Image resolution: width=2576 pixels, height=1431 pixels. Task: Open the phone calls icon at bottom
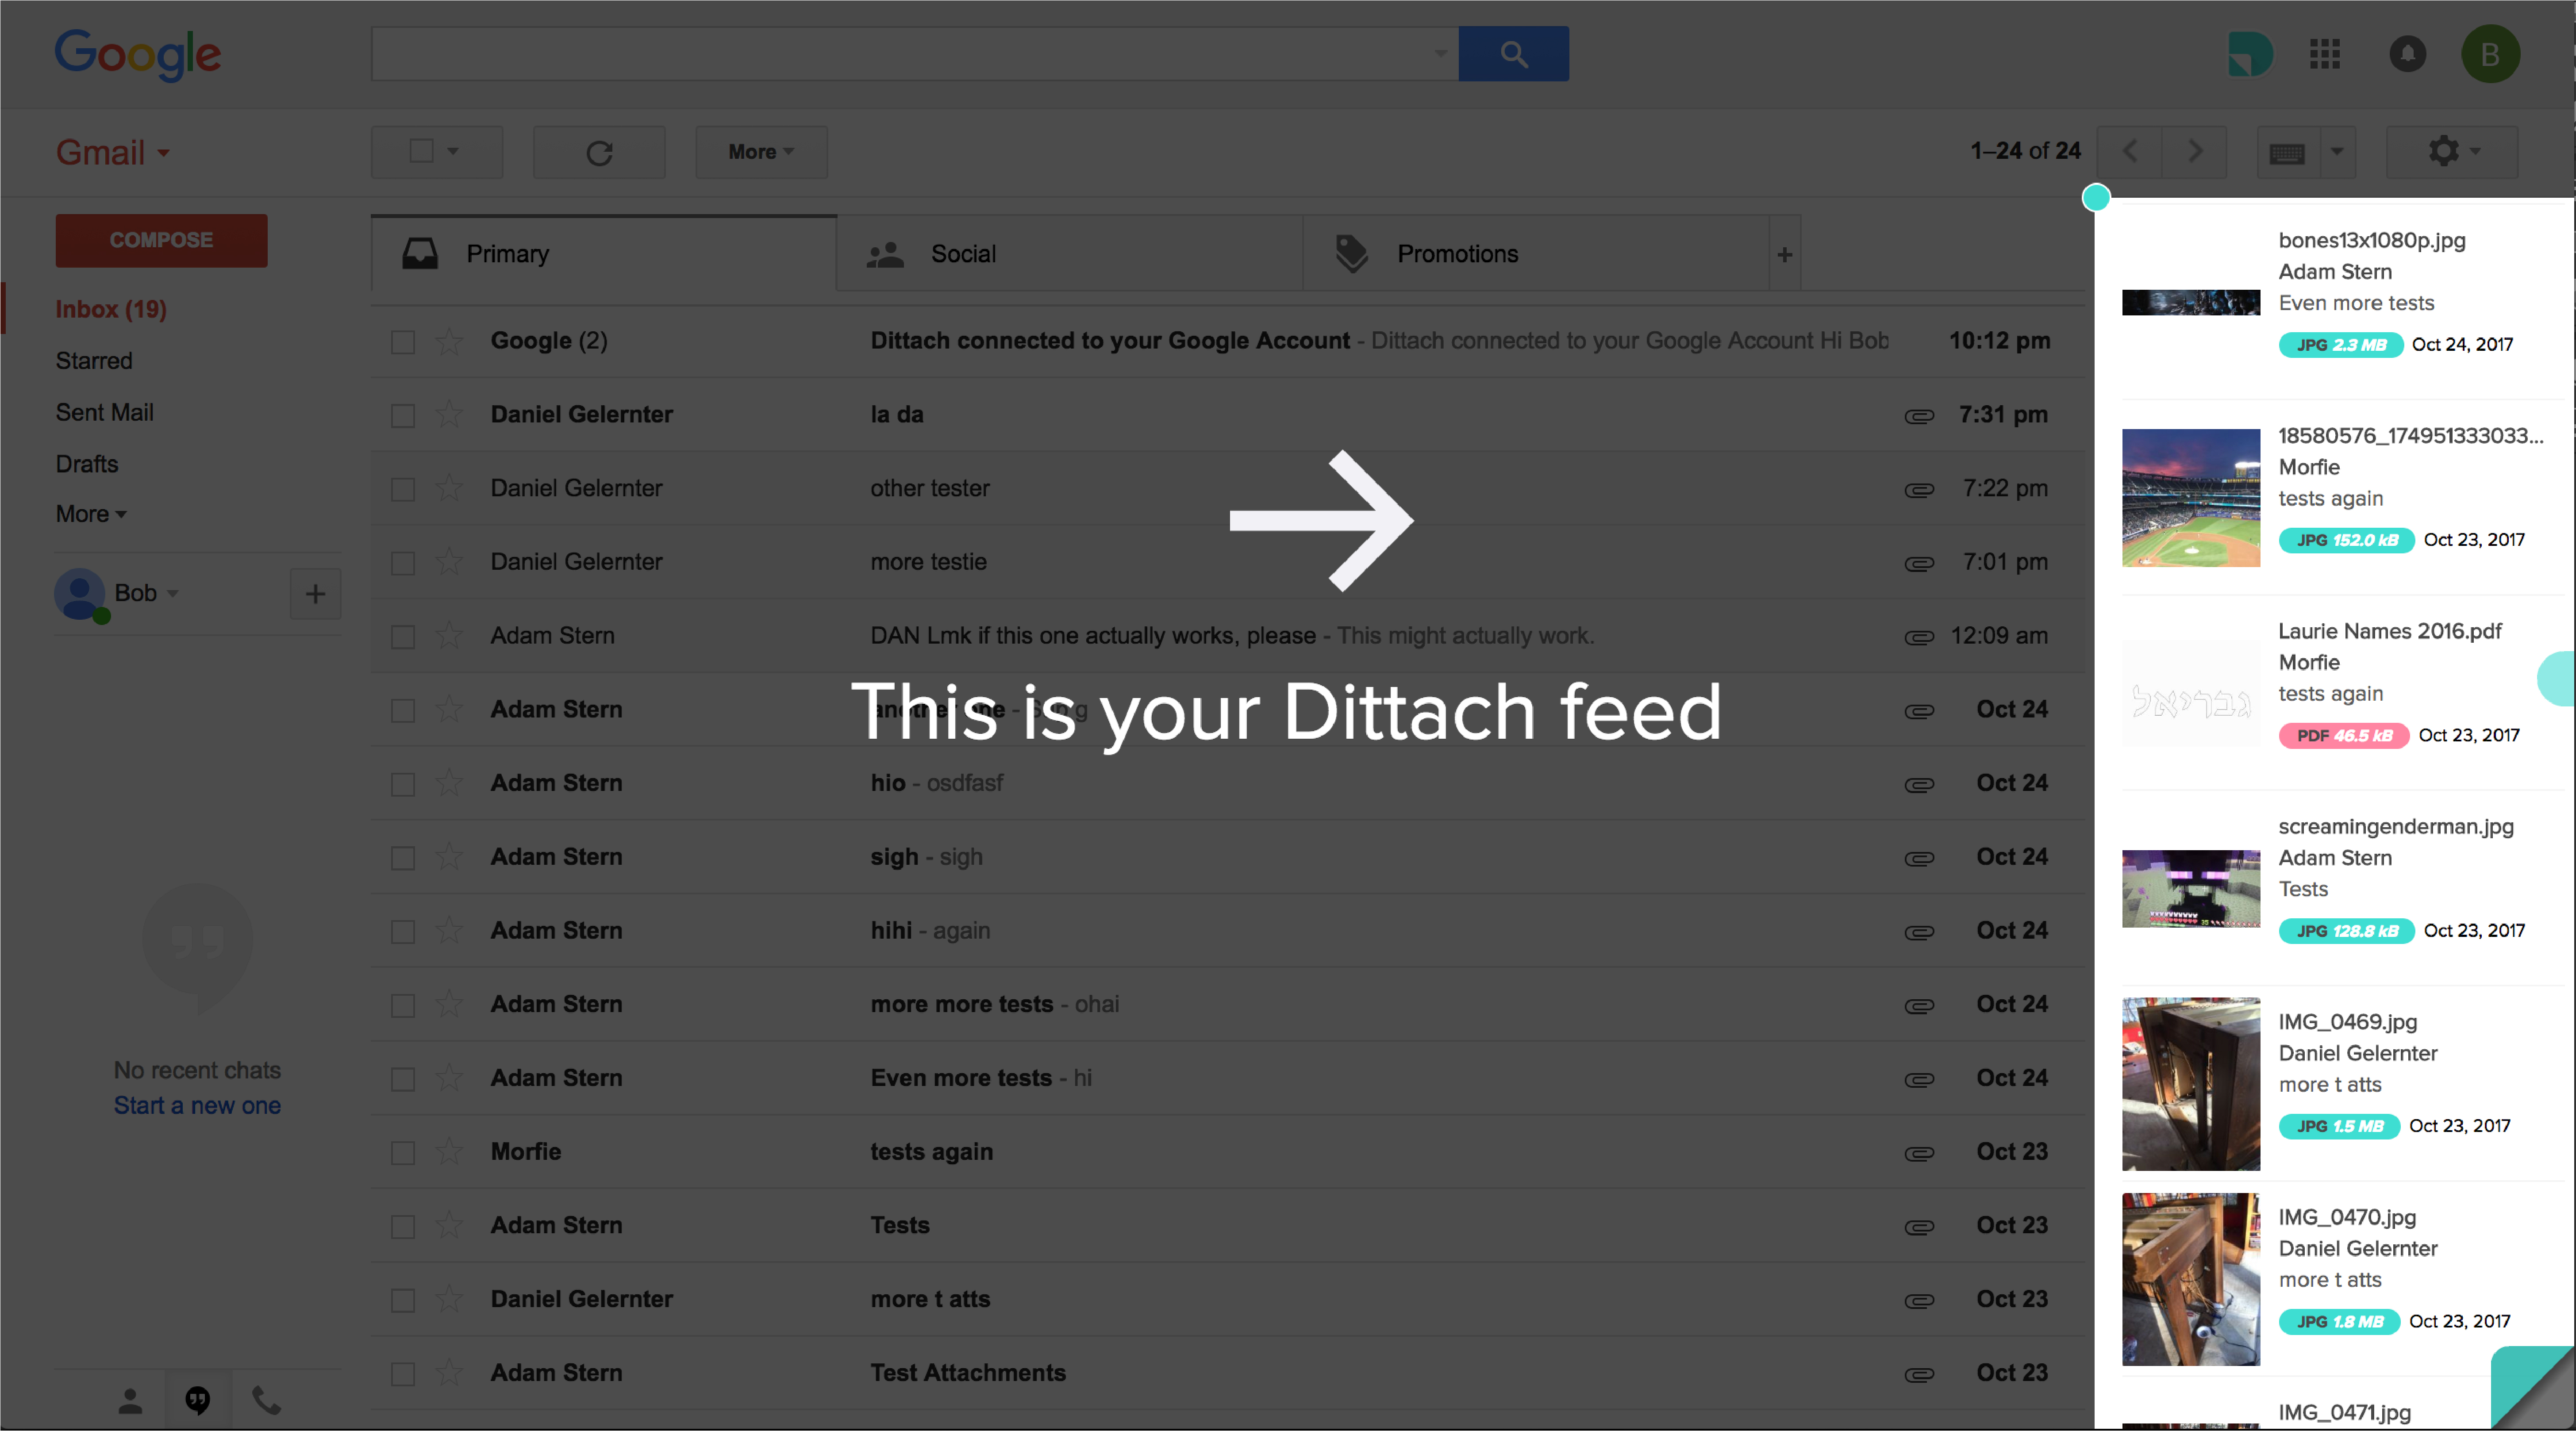[x=266, y=1401]
